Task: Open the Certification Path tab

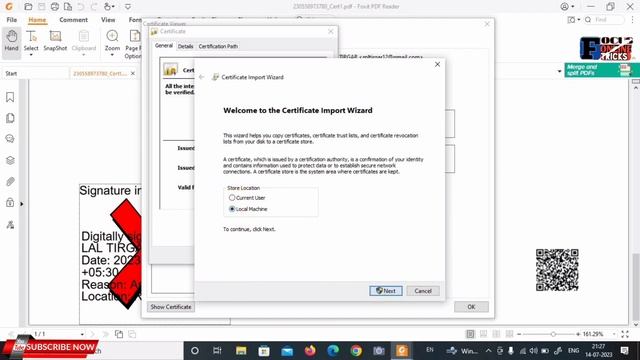Action: 218,46
